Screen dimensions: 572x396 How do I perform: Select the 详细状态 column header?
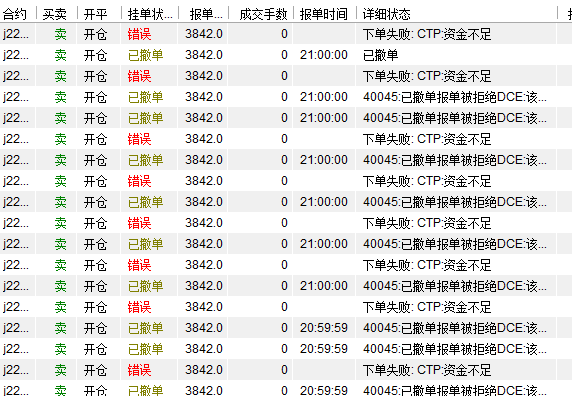(387, 14)
